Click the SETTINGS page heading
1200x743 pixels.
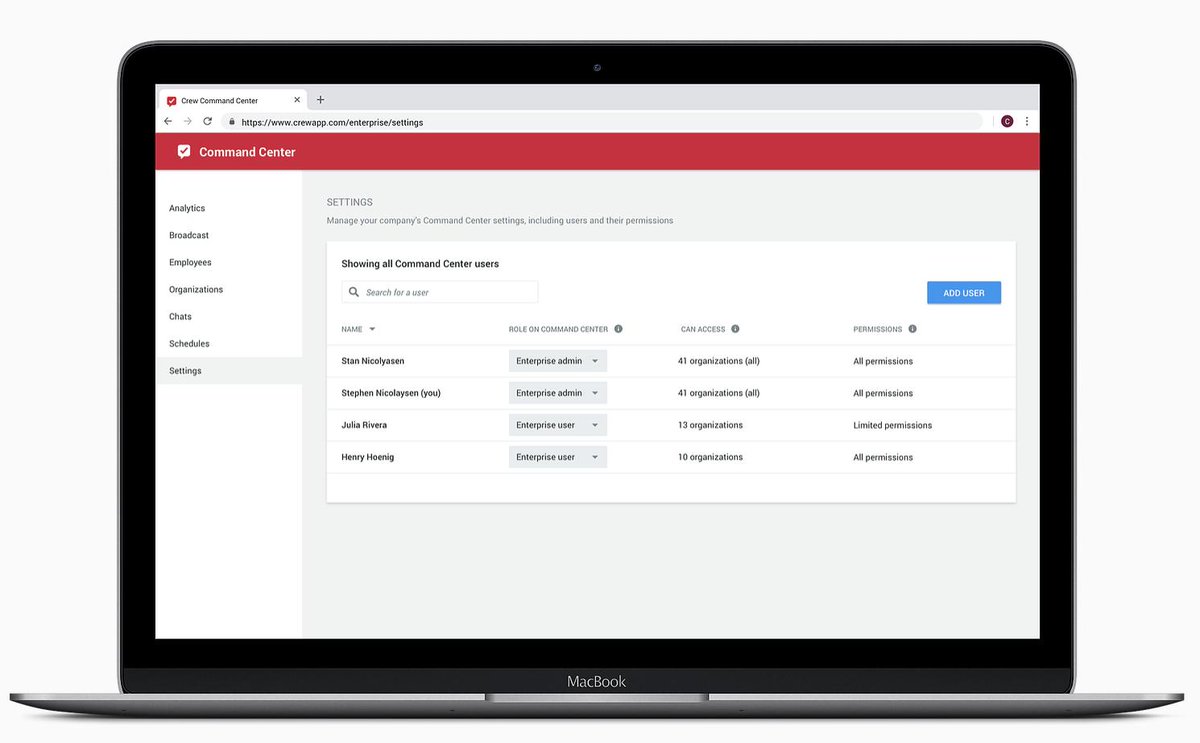pos(350,202)
